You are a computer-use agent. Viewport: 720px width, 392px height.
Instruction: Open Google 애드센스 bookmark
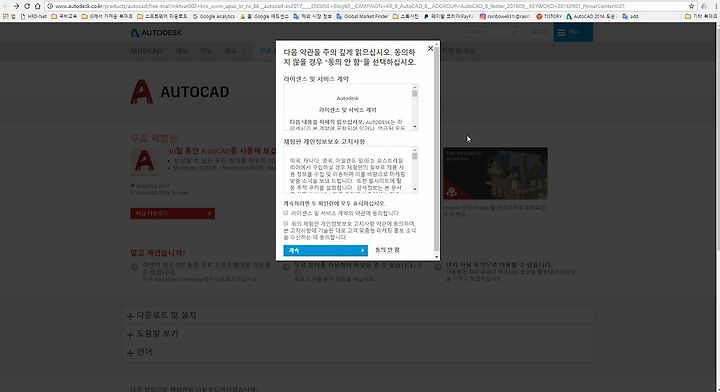coord(264,16)
